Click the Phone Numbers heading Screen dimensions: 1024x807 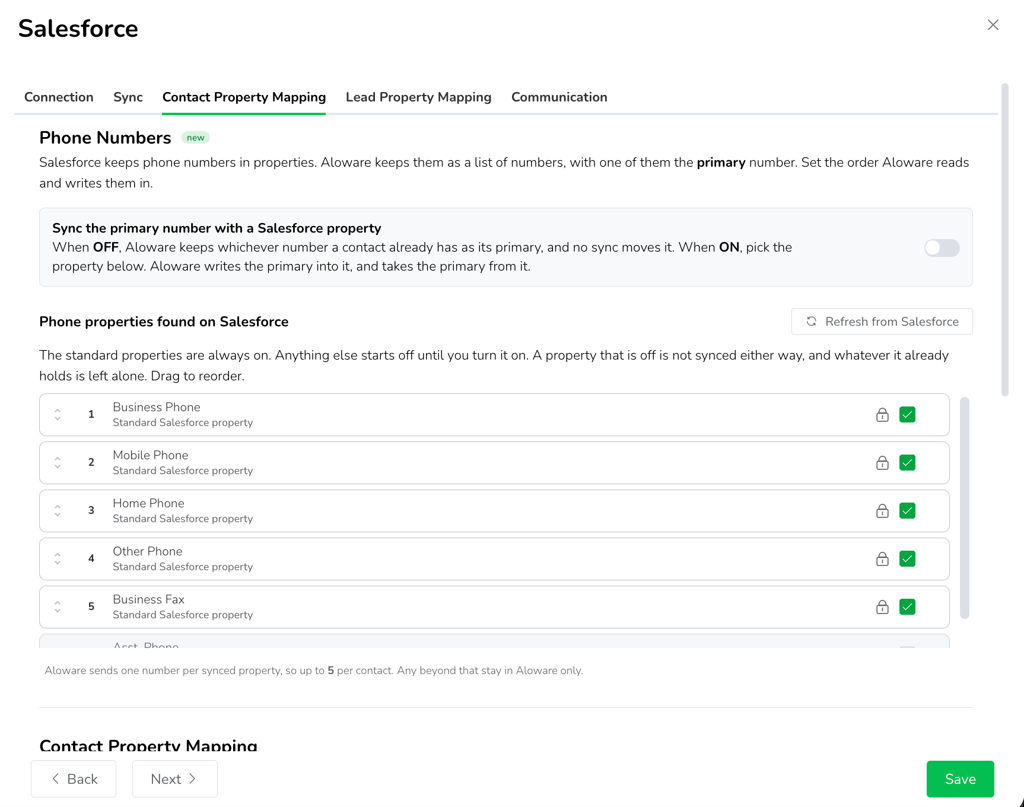(105, 138)
